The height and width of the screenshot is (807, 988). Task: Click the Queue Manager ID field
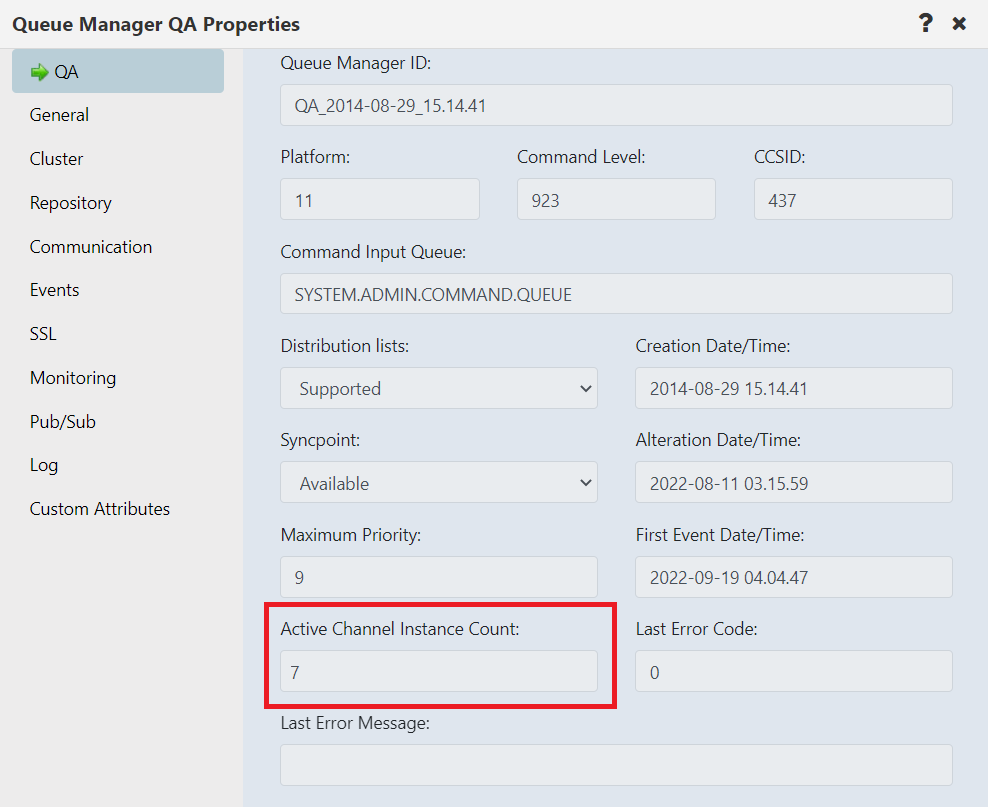coord(616,105)
